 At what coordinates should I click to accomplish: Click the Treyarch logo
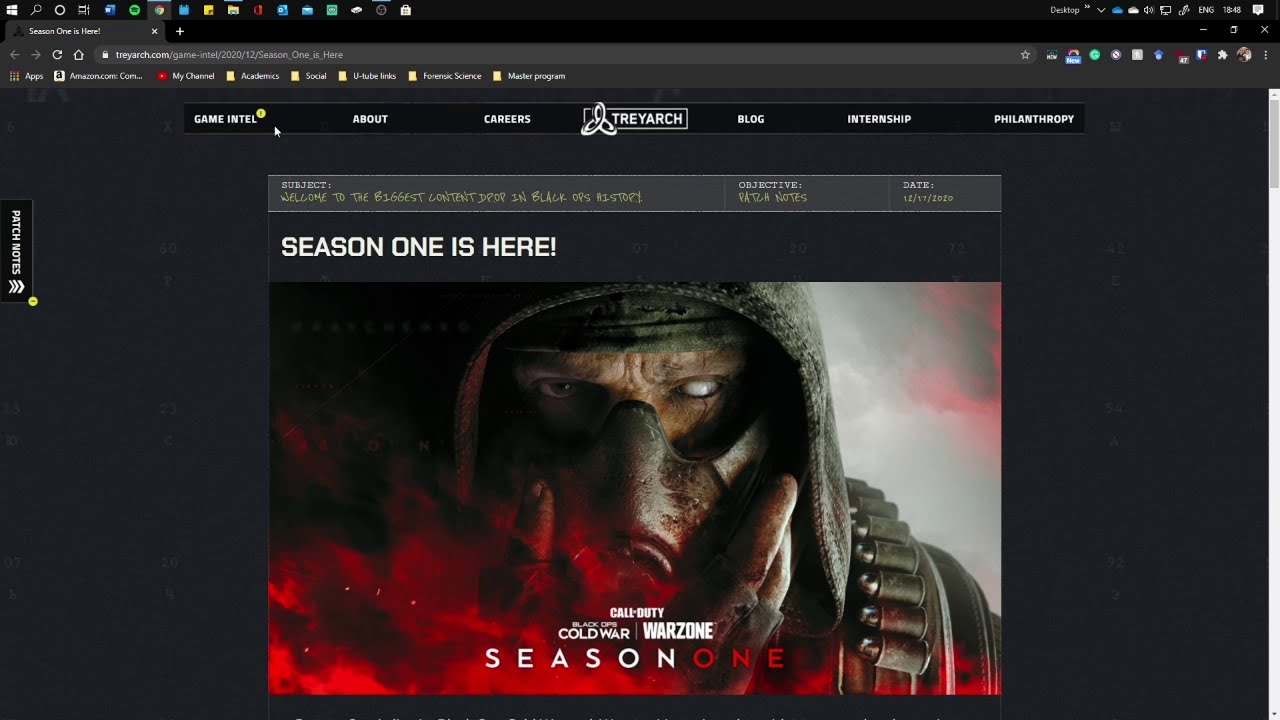(634, 118)
